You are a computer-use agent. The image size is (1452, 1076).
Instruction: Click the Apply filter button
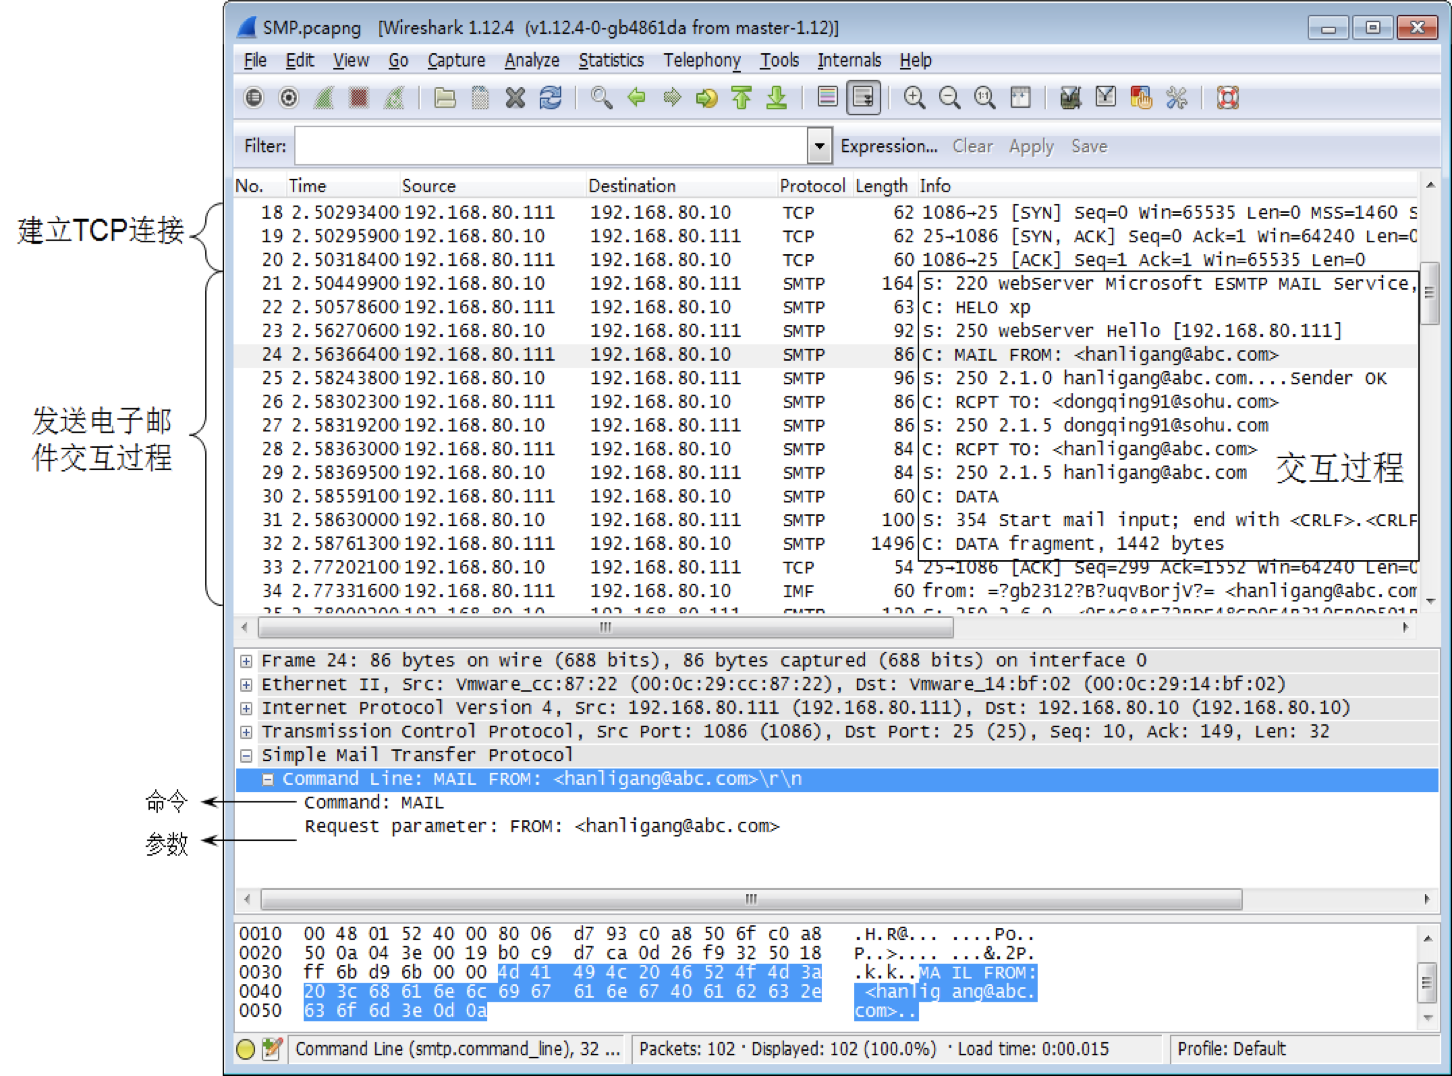pyautogui.click(x=1031, y=146)
